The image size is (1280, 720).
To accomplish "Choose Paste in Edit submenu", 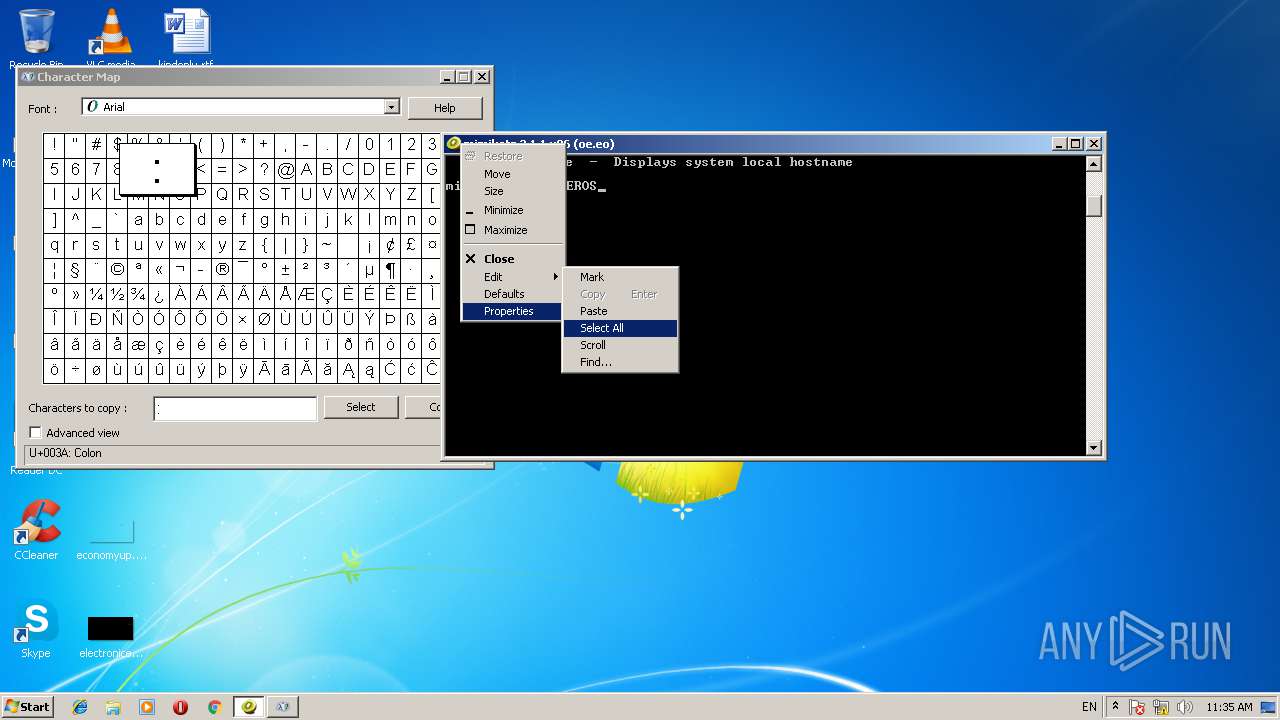I will tap(620, 311).
